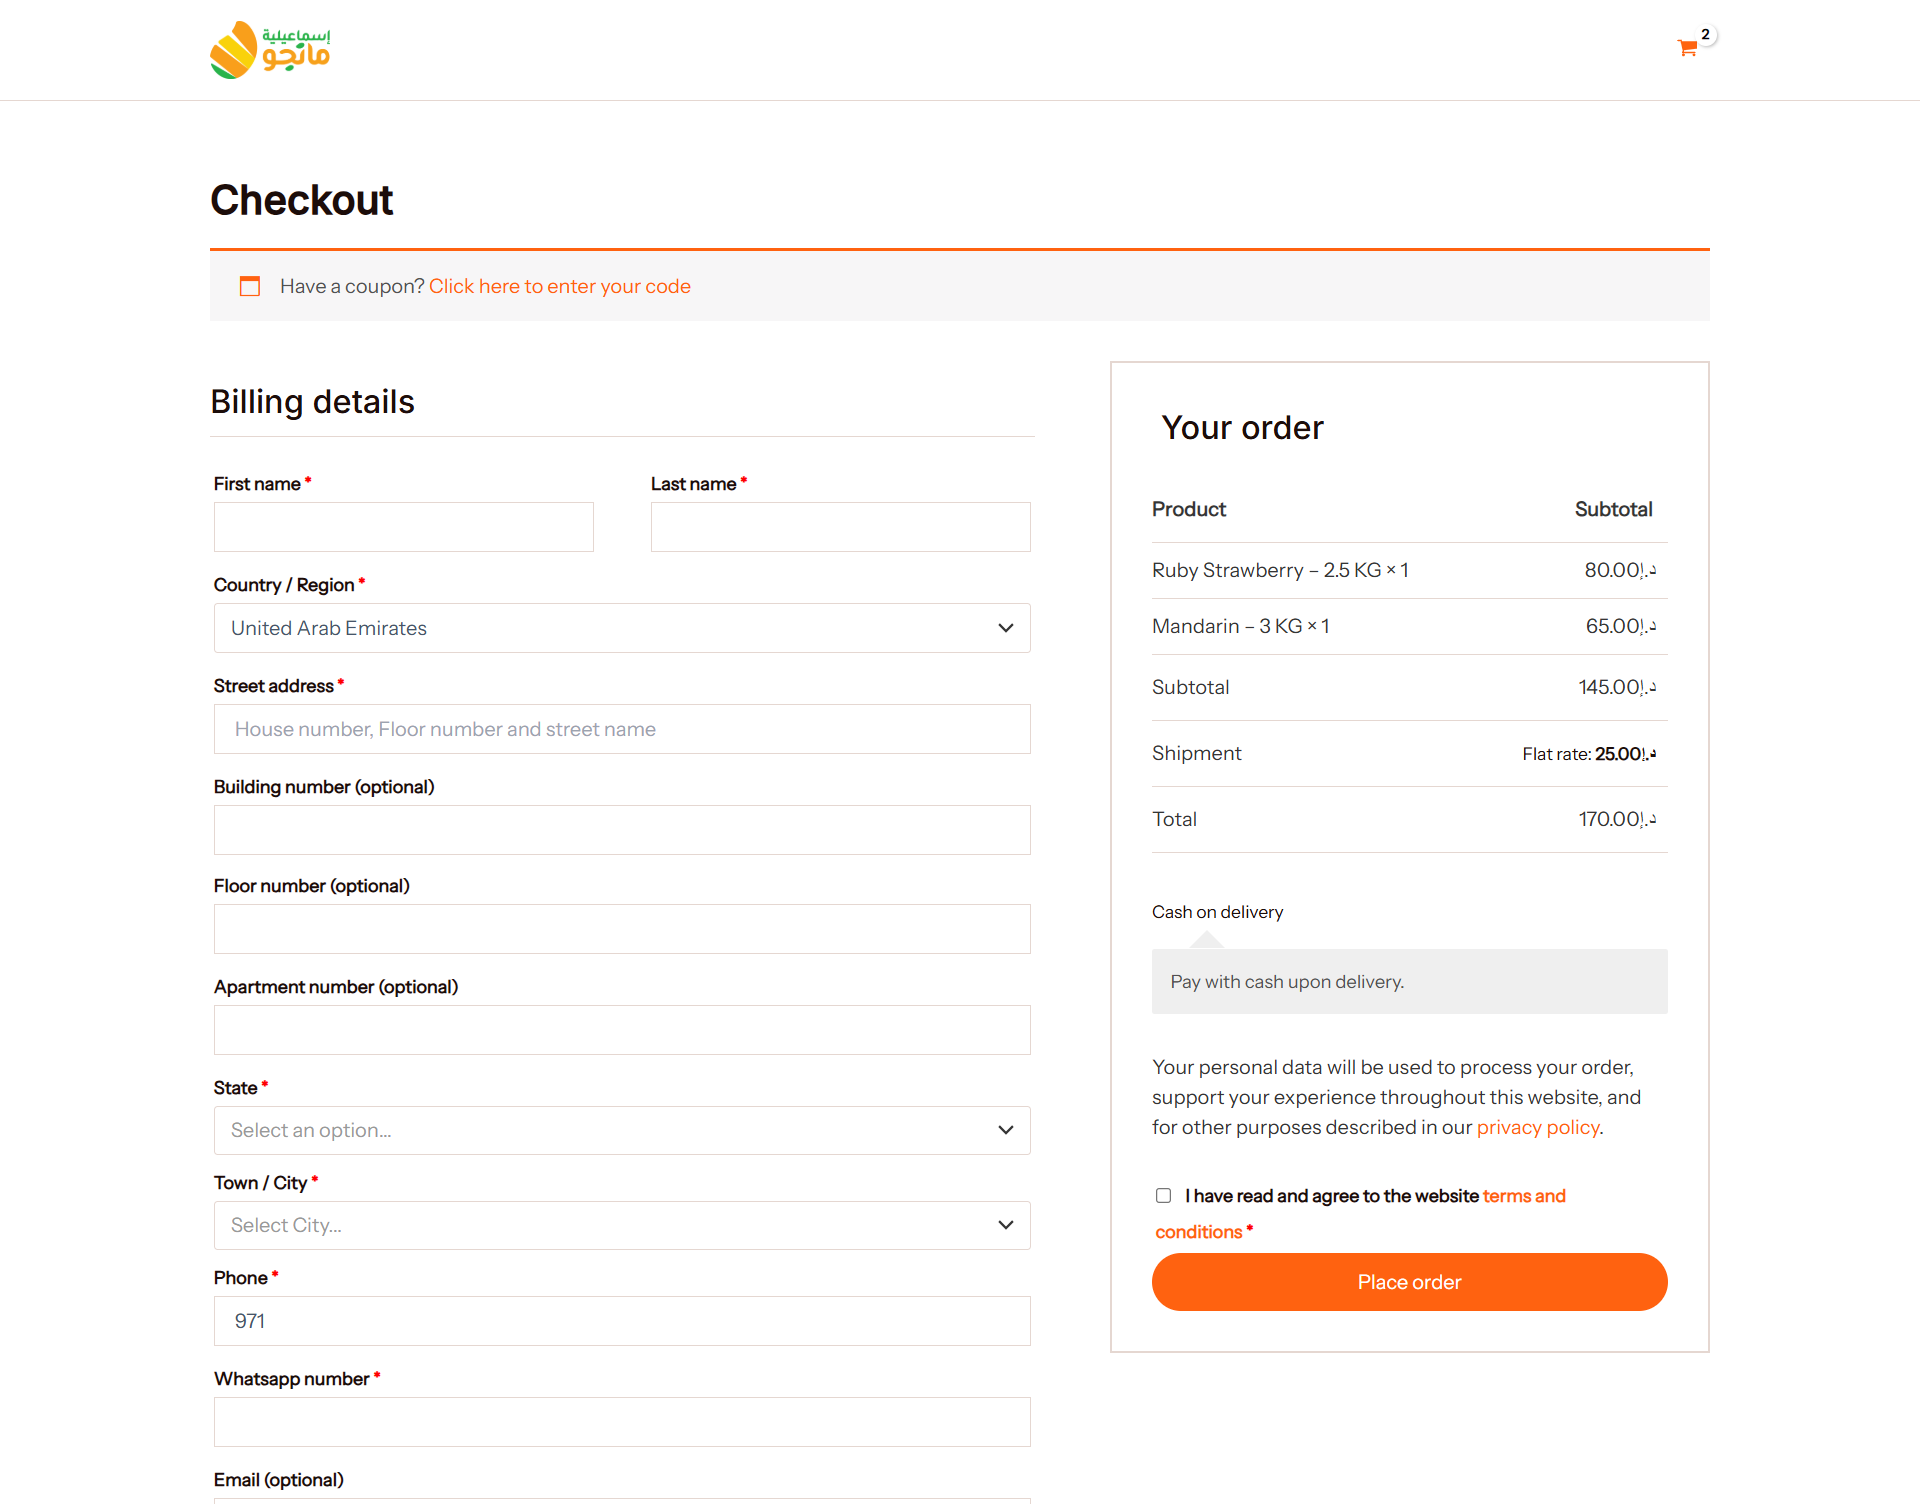Open the shopping cart icon

1687,48
